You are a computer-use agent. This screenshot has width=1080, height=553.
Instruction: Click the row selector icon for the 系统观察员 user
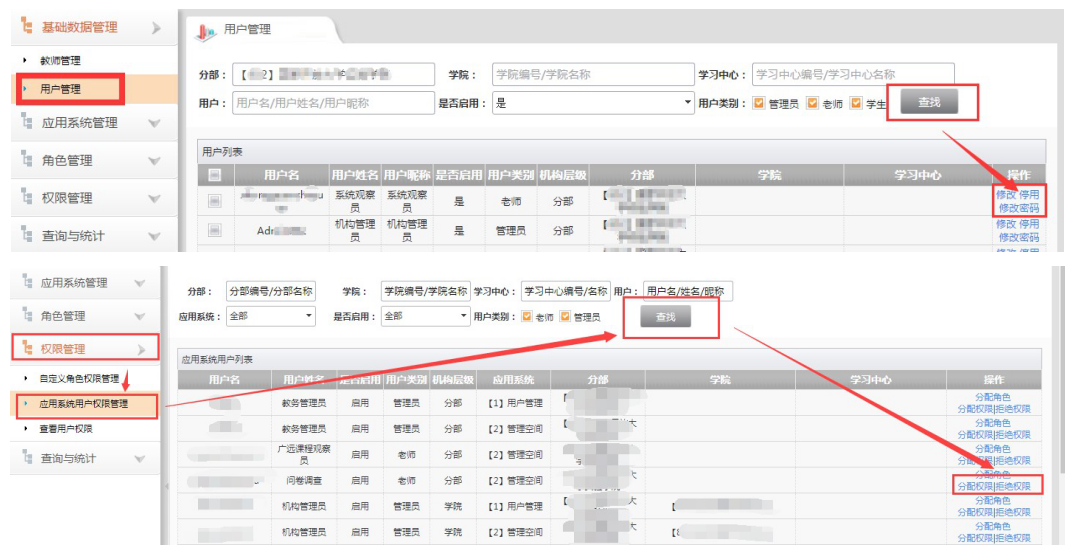point(214,201)
